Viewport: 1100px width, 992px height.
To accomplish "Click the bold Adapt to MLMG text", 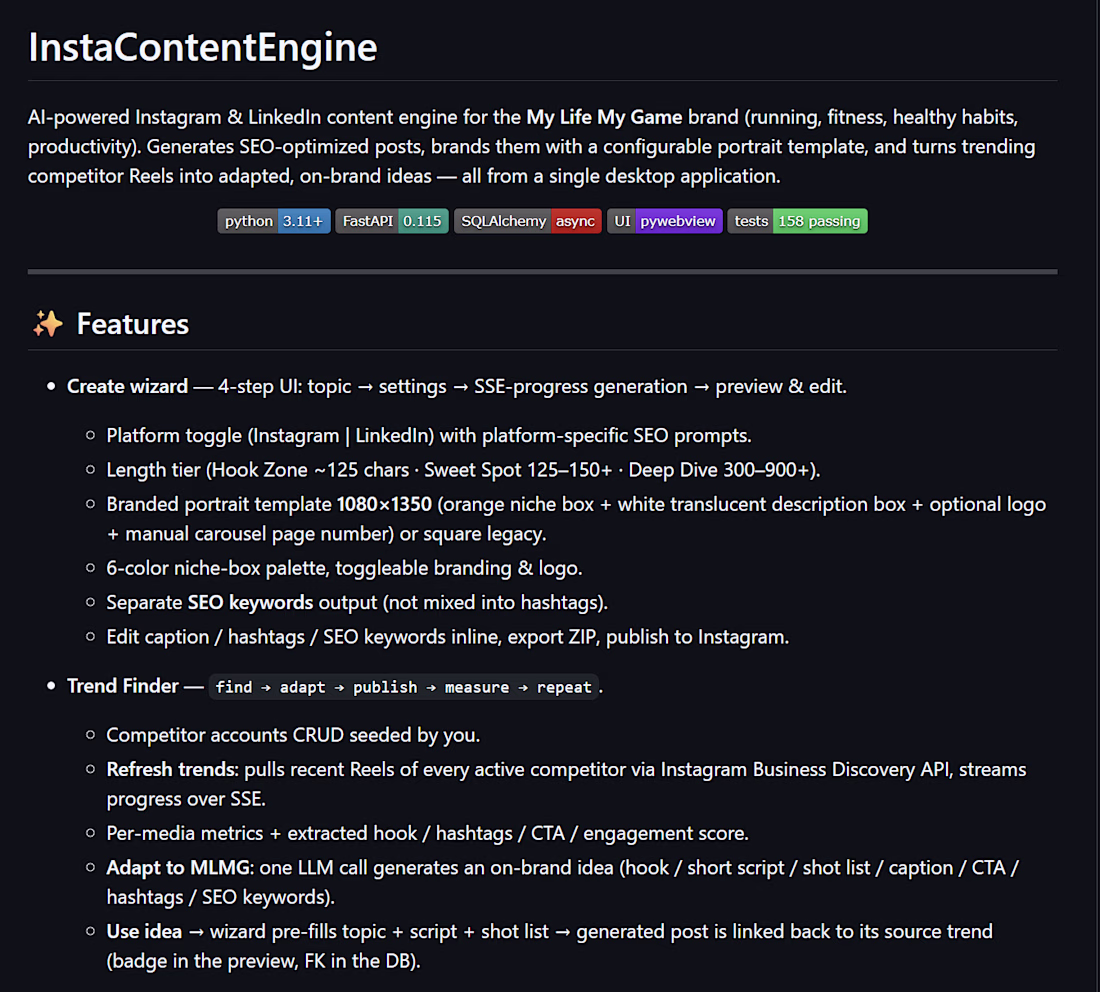I will click(x=180, y=868).
